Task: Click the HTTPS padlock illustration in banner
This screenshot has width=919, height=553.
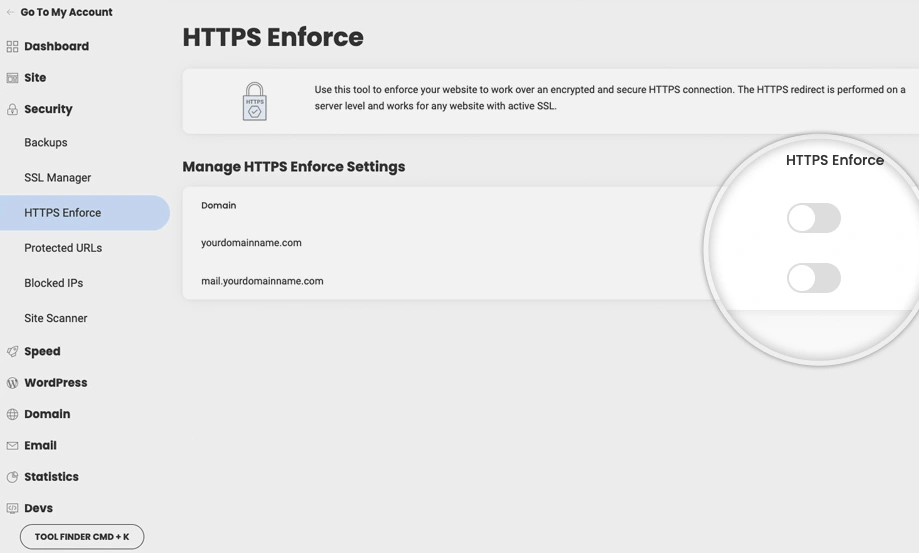Action: coord(254,102)
